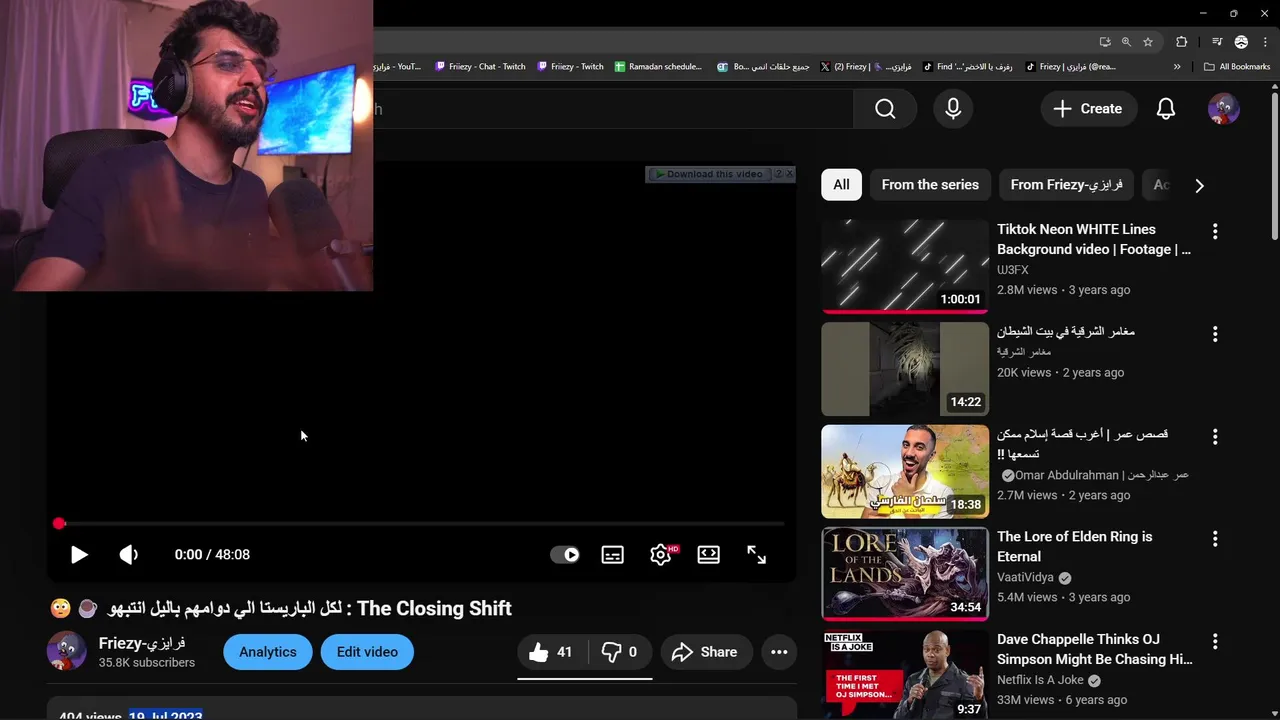
Task: Close the Download this video overlay
Action: coord(788,174)
